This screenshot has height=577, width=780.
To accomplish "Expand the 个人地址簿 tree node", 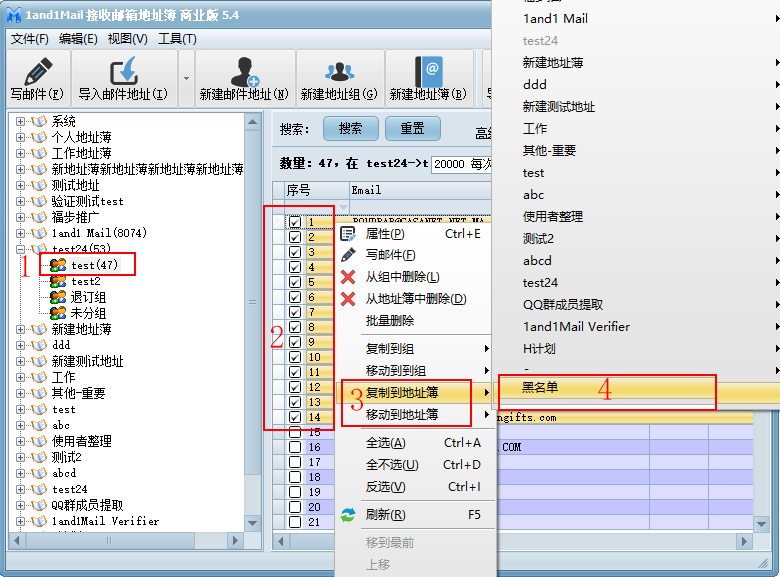I will point(20,137).
